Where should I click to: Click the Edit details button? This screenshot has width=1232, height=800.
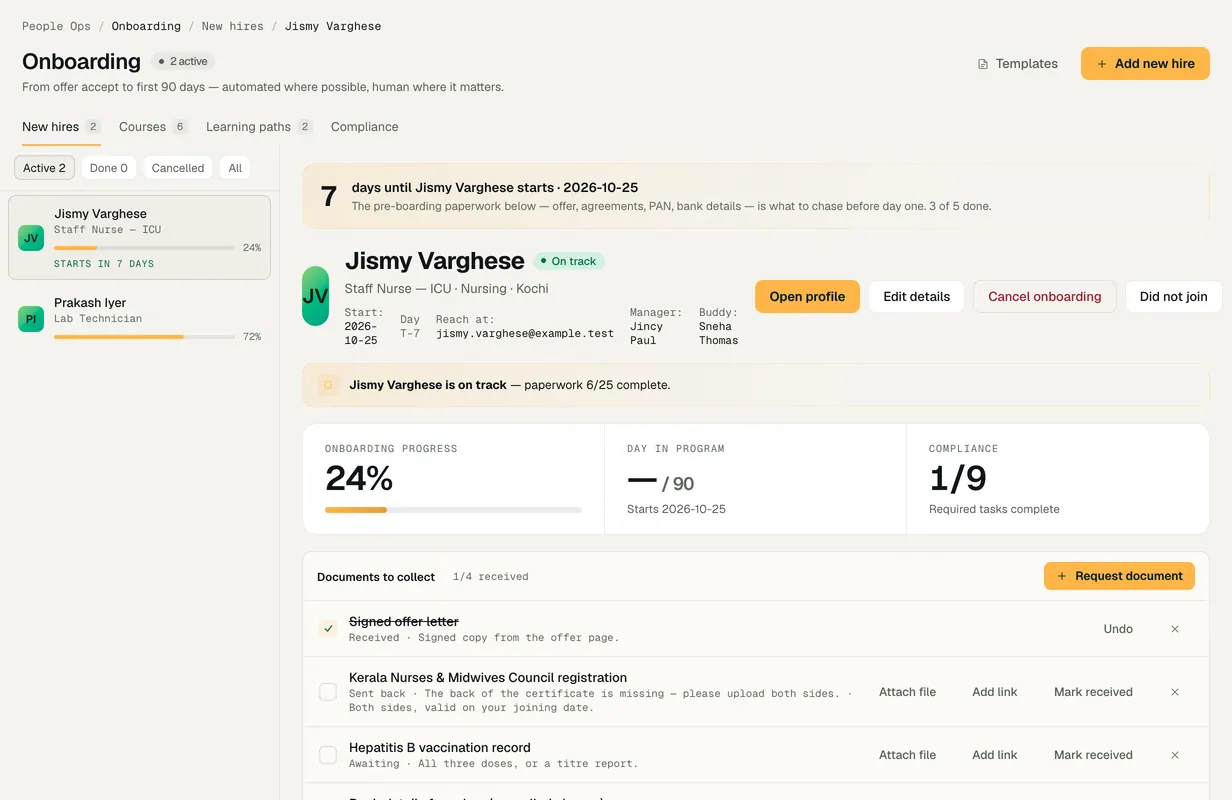tap(916, 297)
